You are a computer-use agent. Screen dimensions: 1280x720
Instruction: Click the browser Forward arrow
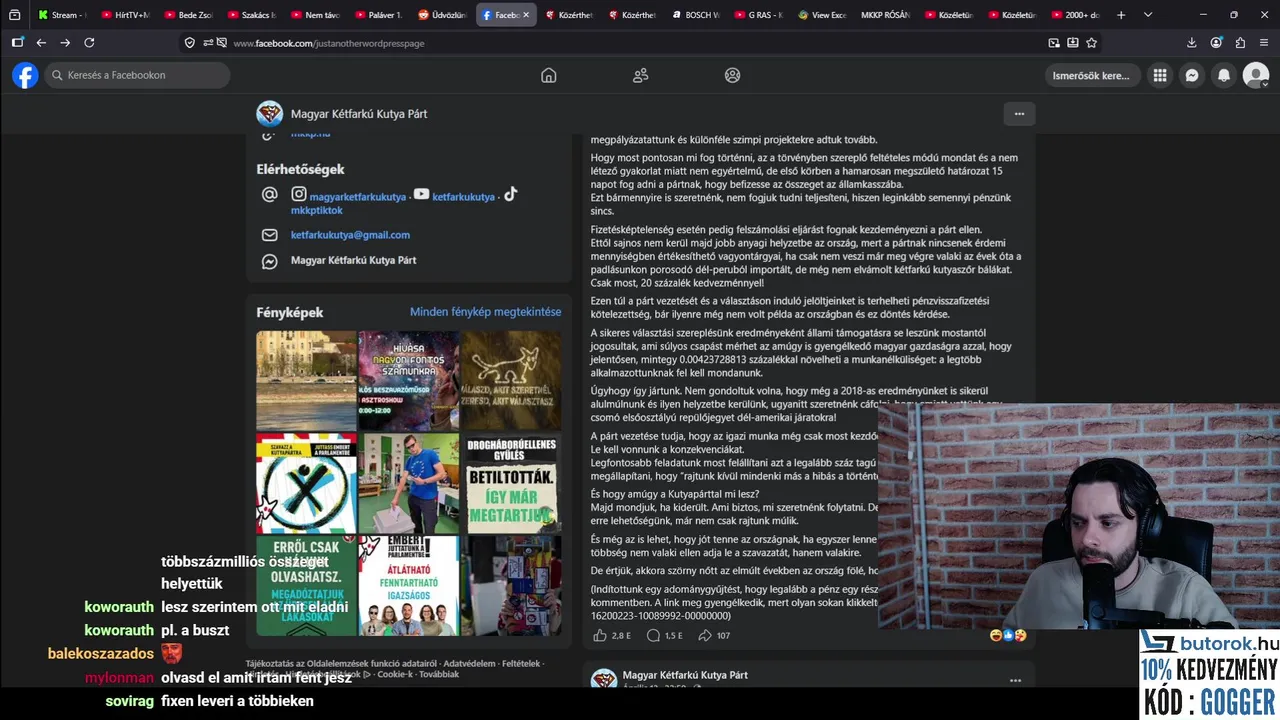coord(65,43)
